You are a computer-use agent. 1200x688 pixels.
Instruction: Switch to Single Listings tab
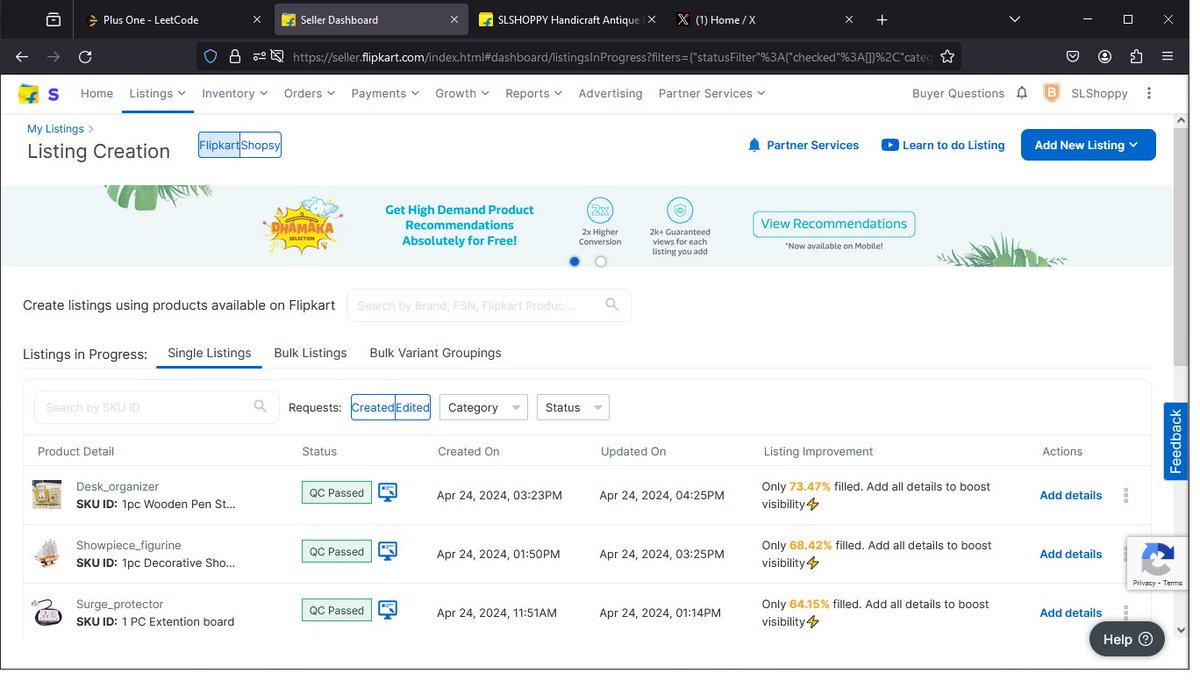tap(209, 353)
